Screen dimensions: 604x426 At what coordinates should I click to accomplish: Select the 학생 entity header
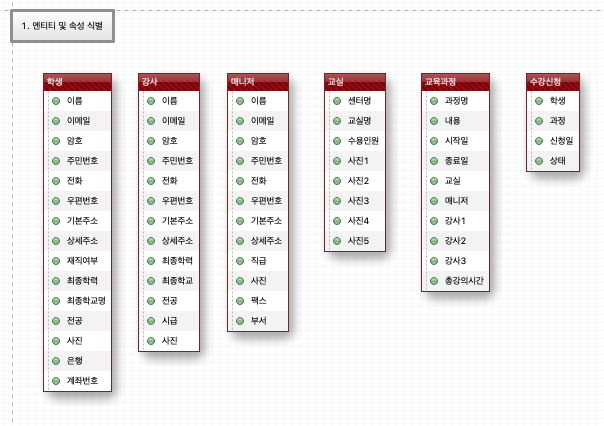point(77,82)
